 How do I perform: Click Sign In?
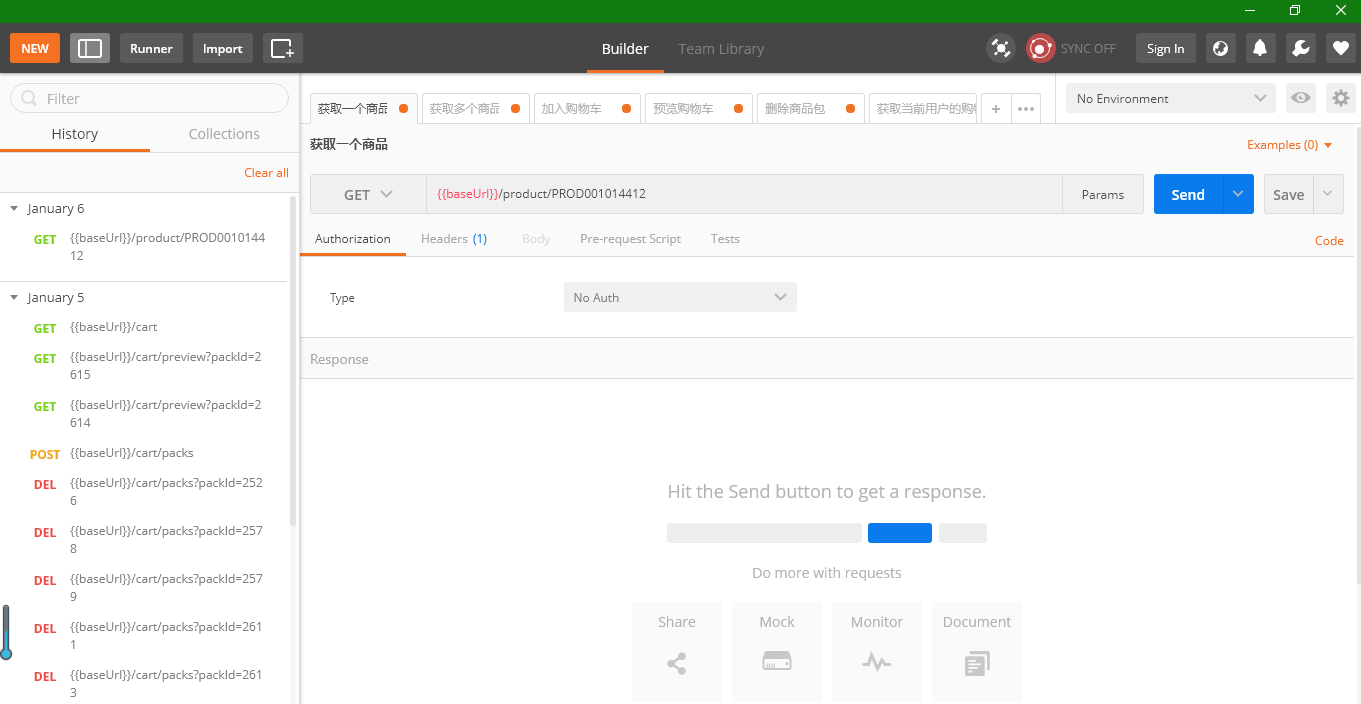pyautogui.click(x=1166, y=48)
